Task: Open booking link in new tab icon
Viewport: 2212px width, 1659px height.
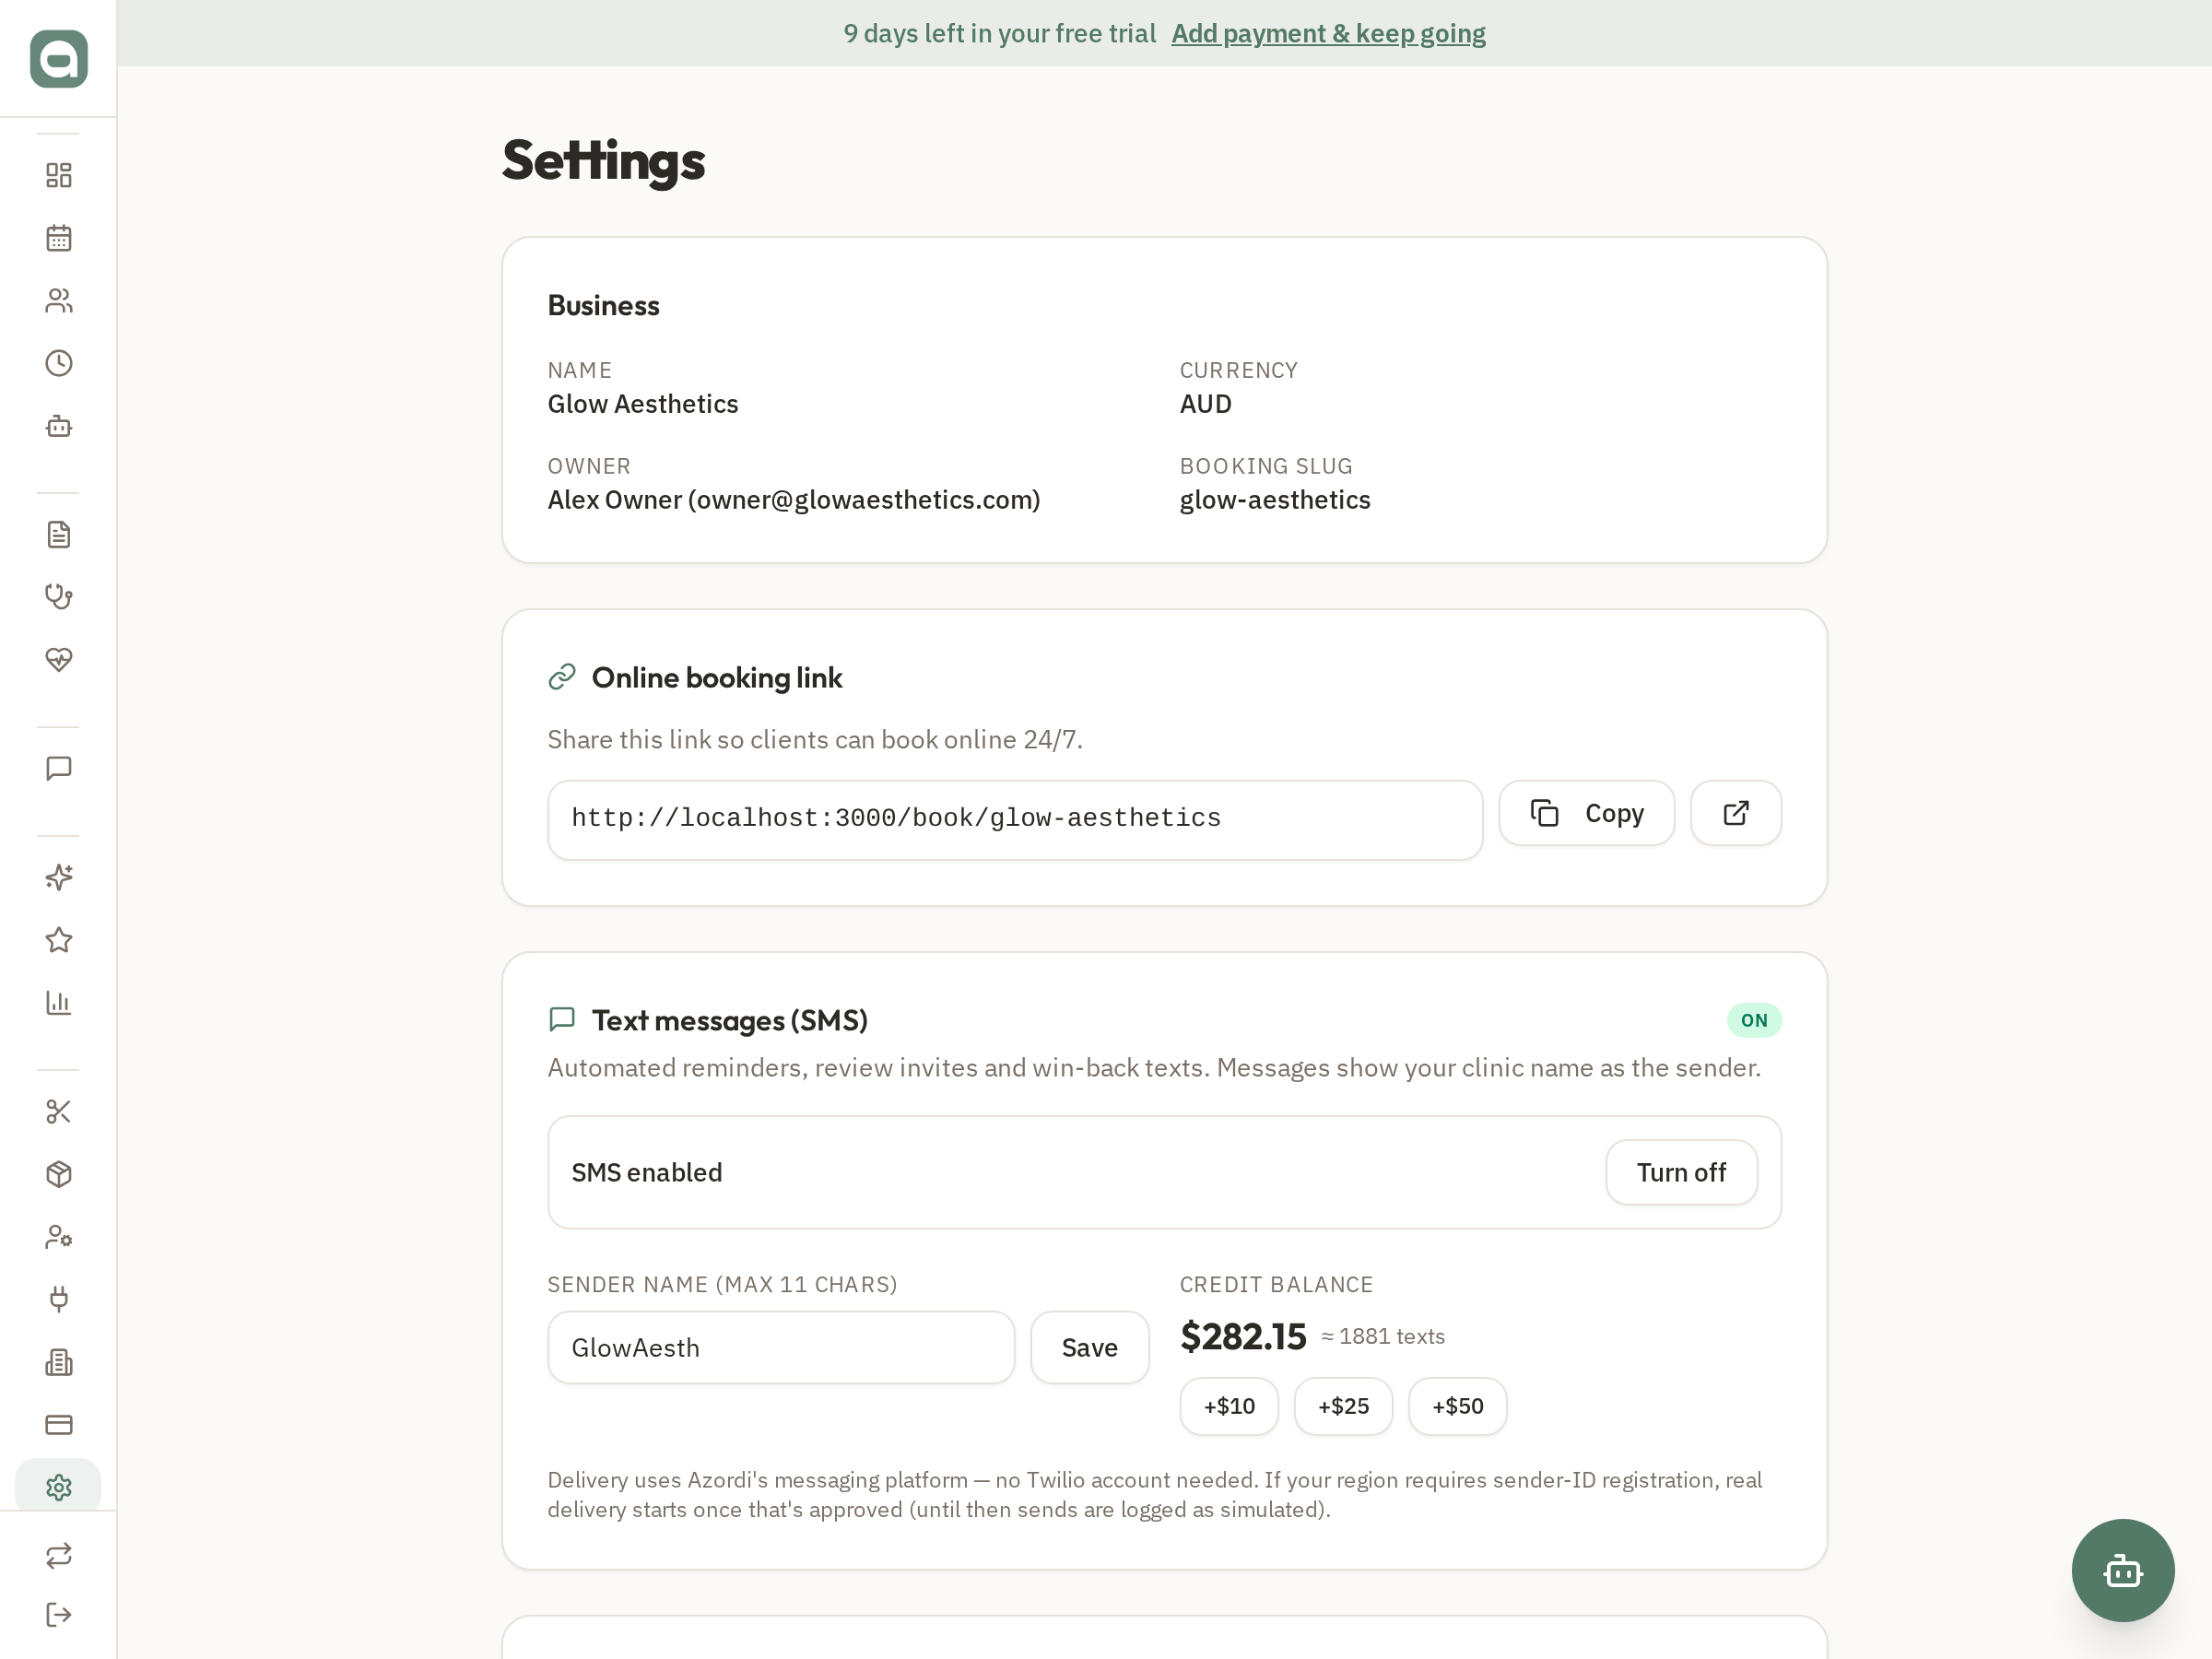Action: click(x=1735, y=813)
